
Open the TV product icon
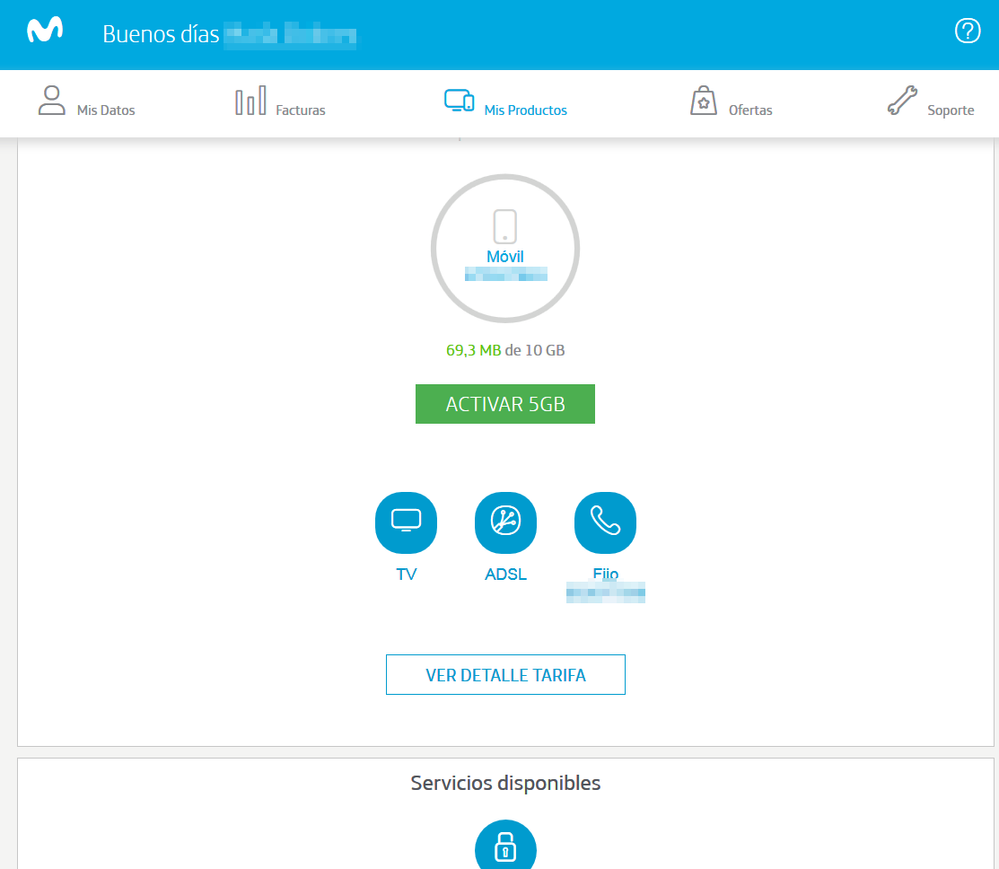406,522
